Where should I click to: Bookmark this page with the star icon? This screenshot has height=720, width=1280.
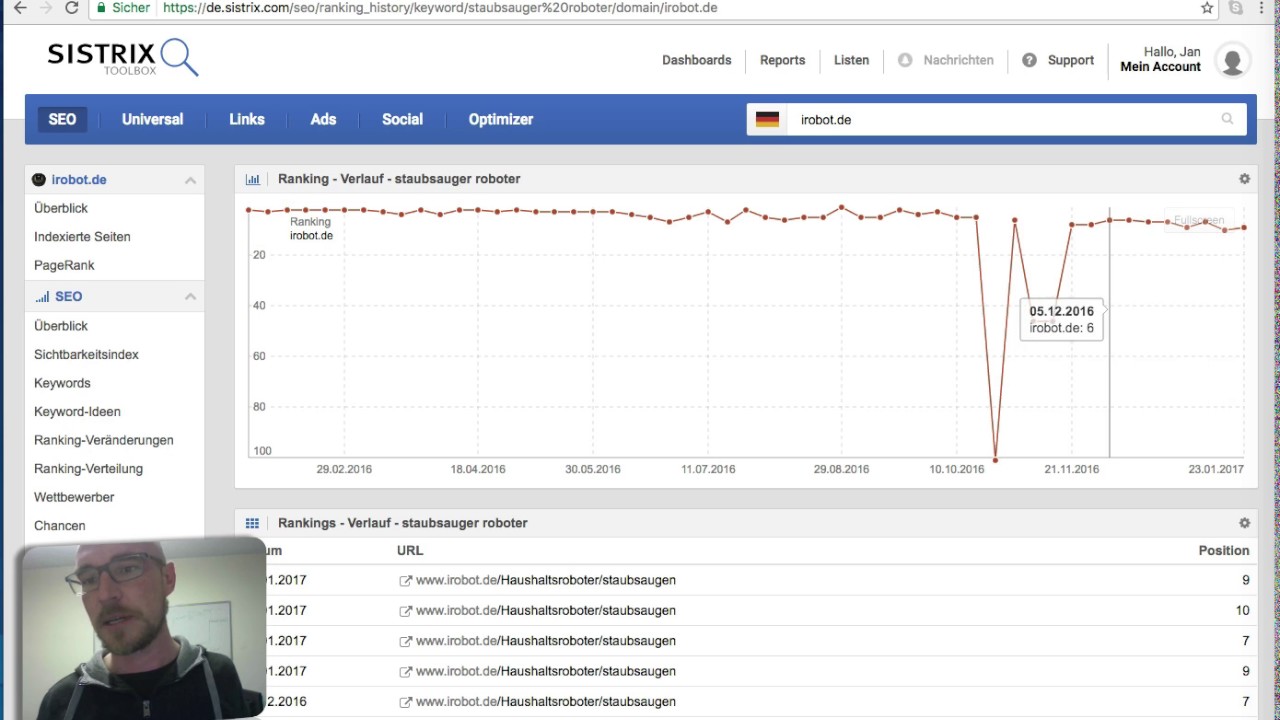click(1207, 8)
